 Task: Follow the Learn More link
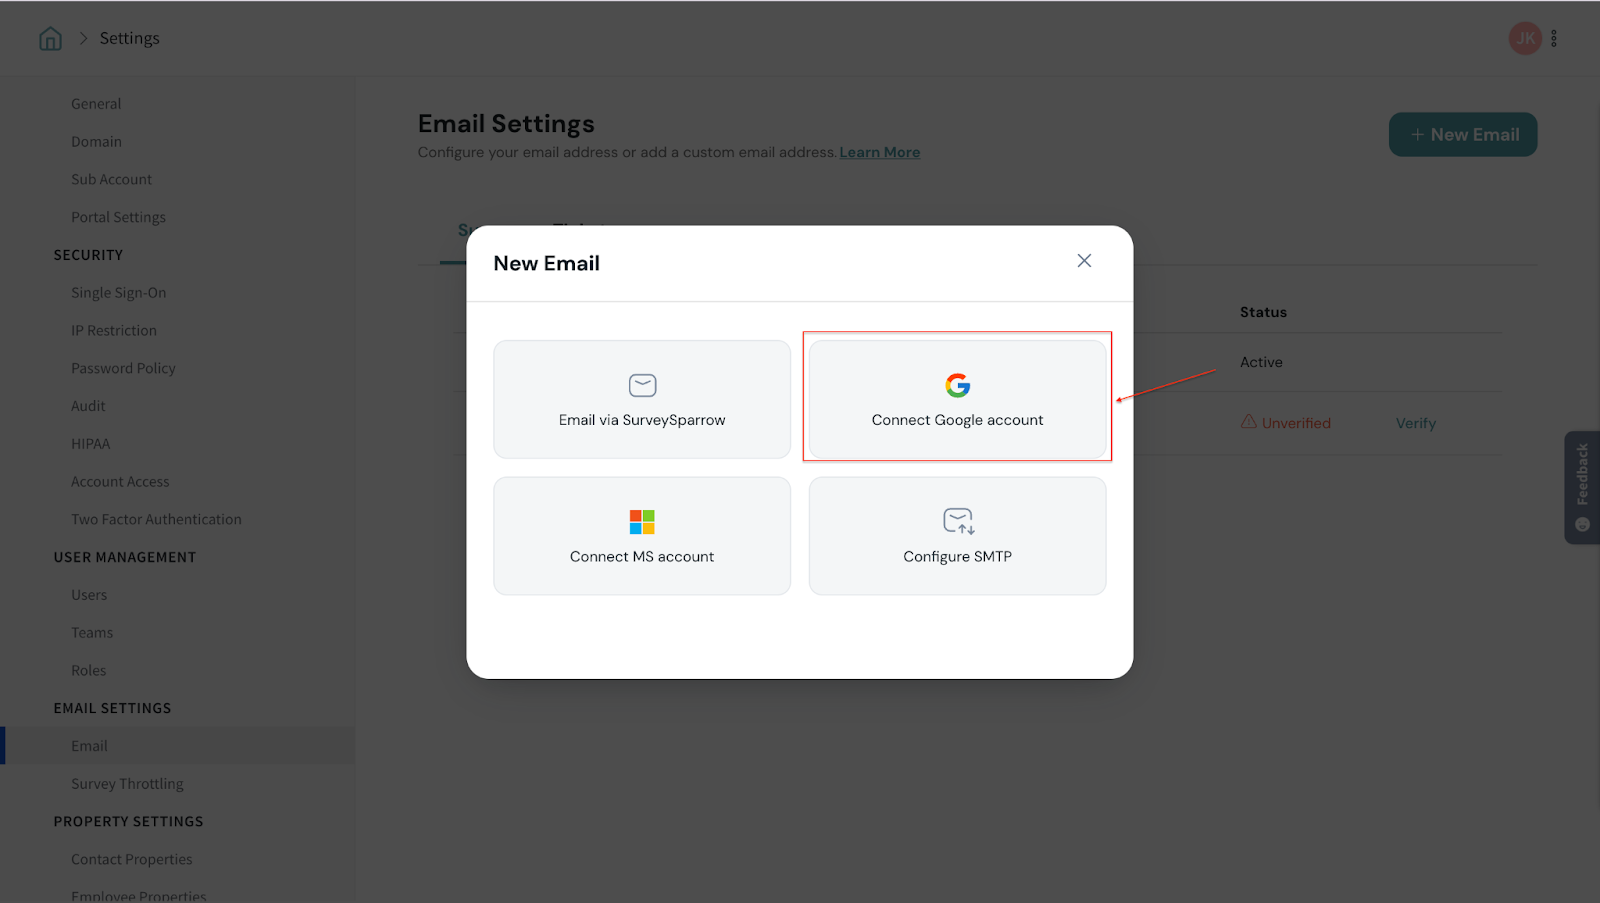tap(879, 152)
